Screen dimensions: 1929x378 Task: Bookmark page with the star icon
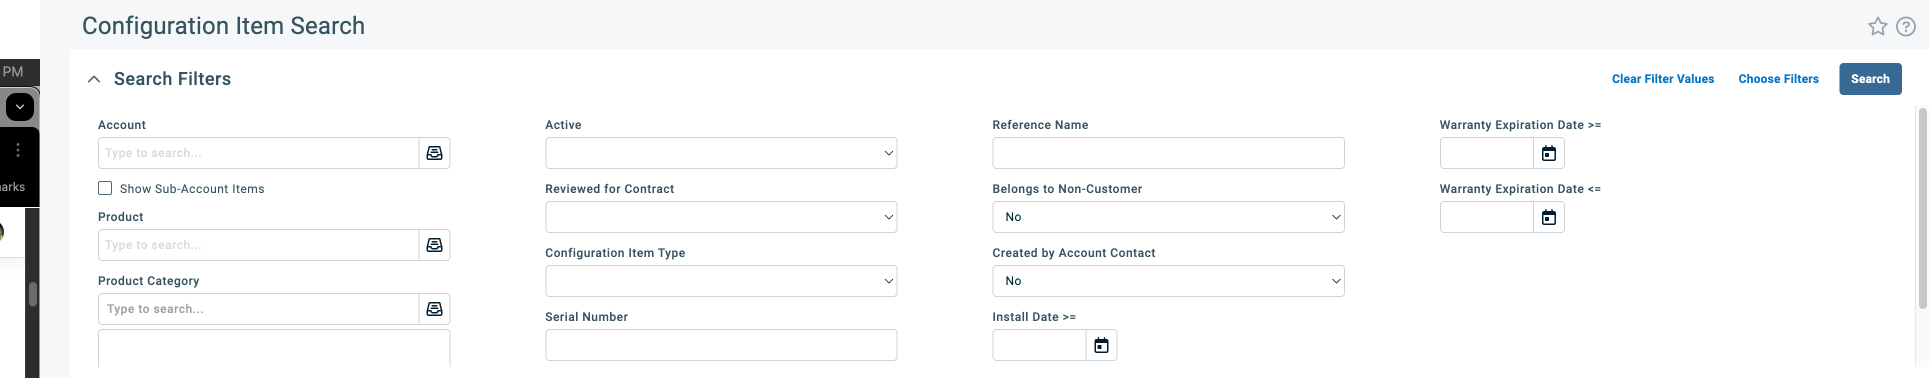pyautogui.click(x=1878, y=27)
